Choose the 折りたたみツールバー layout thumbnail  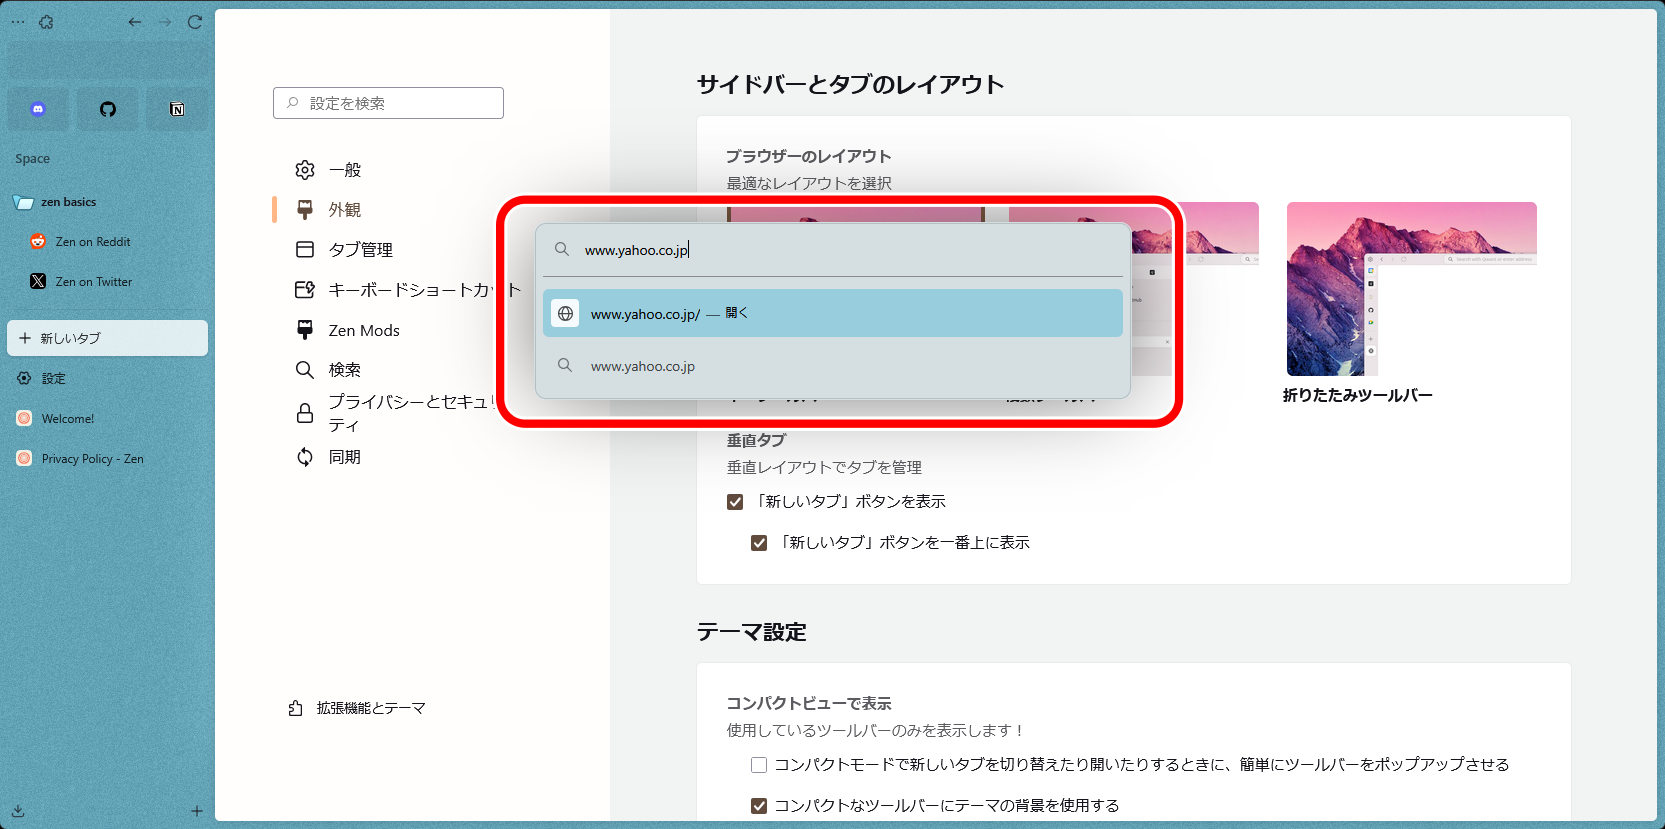coord(1411,289)
